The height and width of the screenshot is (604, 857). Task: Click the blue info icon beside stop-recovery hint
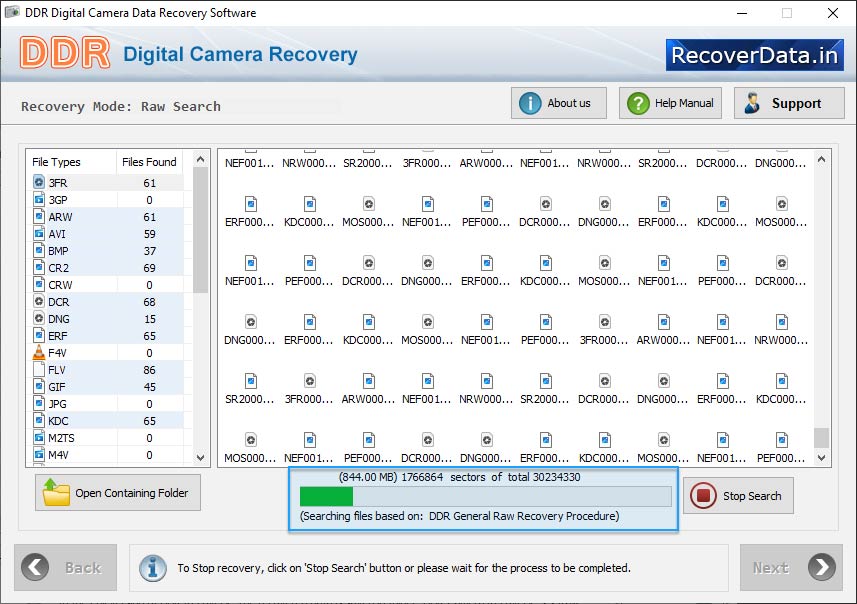coord(153,568)
